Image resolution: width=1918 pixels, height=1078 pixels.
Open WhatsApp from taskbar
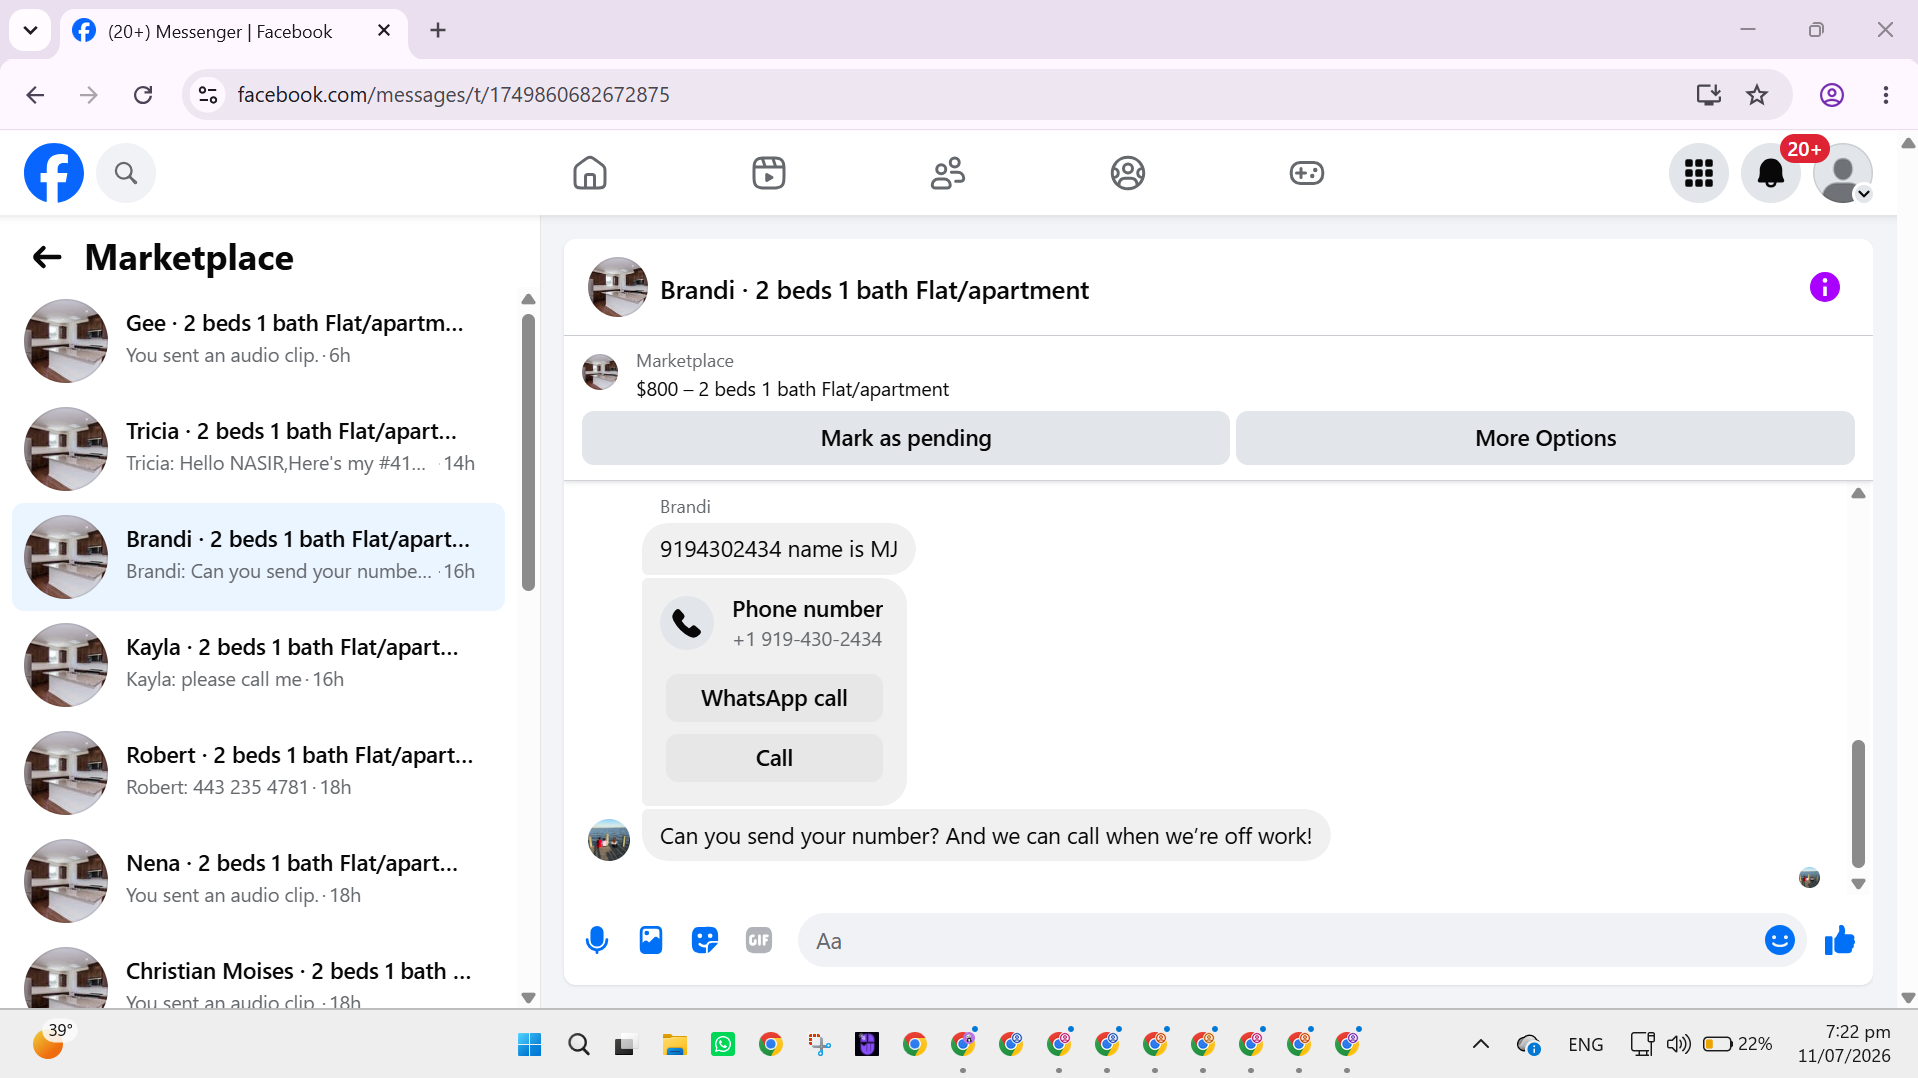(723, 1045)
